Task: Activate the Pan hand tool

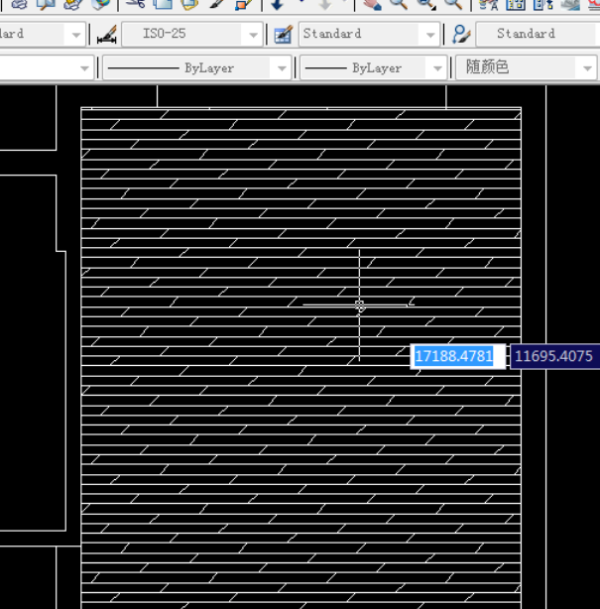Action: [373, 4]
